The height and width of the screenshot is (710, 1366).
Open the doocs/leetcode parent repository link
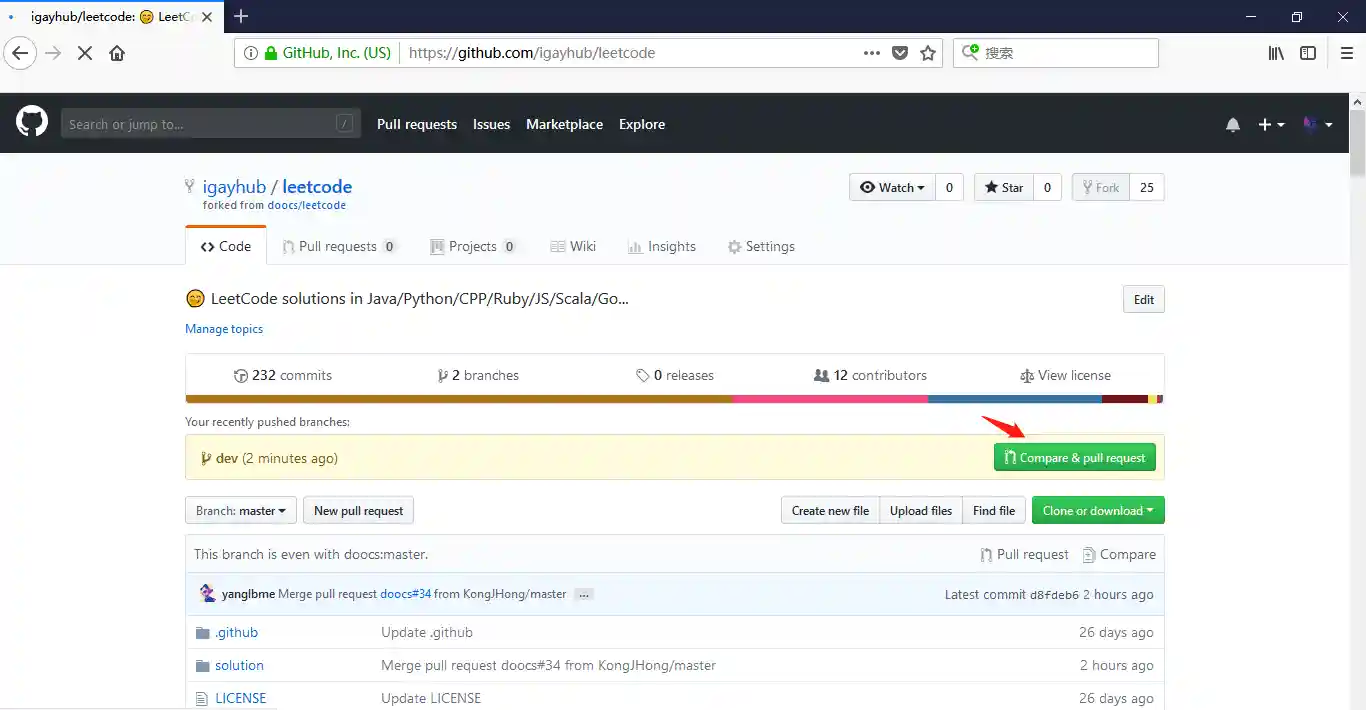(x=307, y=205)
